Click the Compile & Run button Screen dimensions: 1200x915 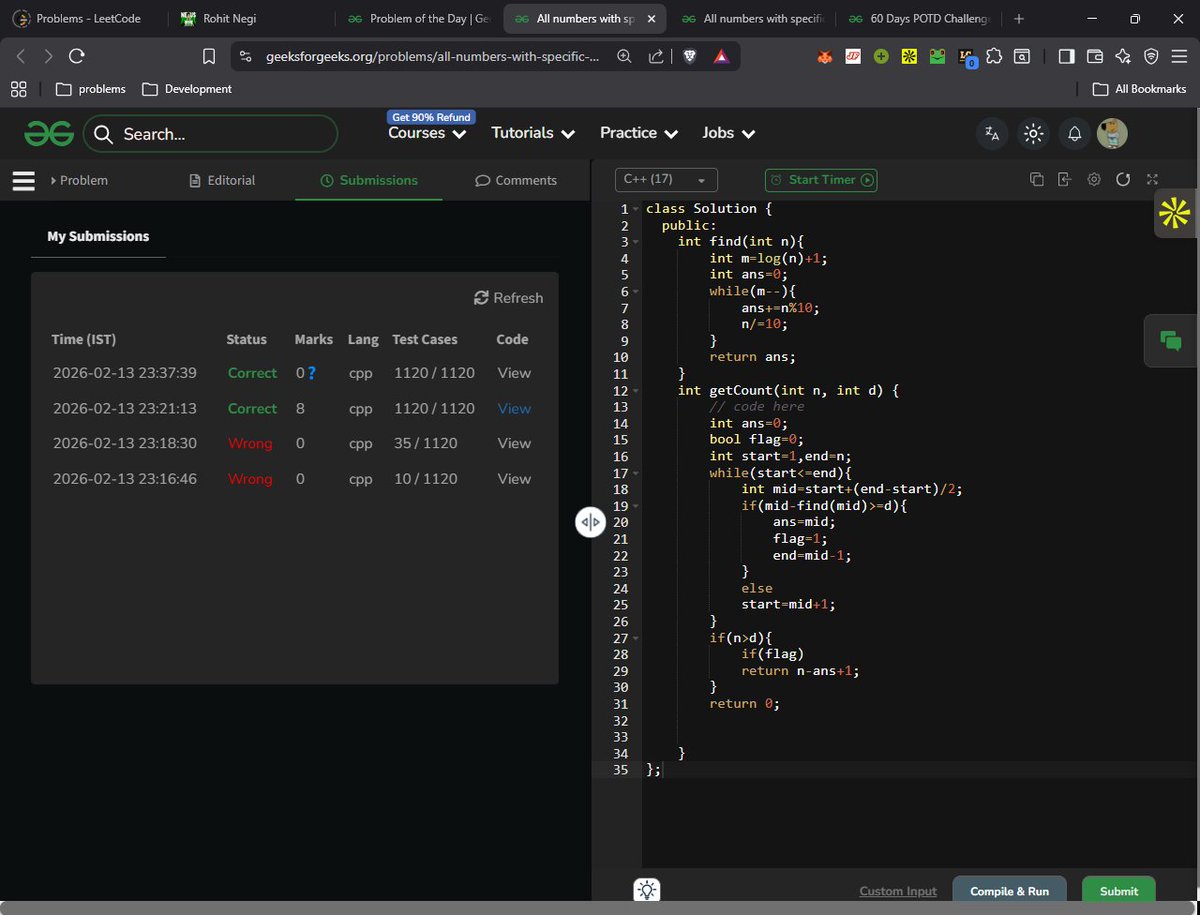pos(1009,891)
